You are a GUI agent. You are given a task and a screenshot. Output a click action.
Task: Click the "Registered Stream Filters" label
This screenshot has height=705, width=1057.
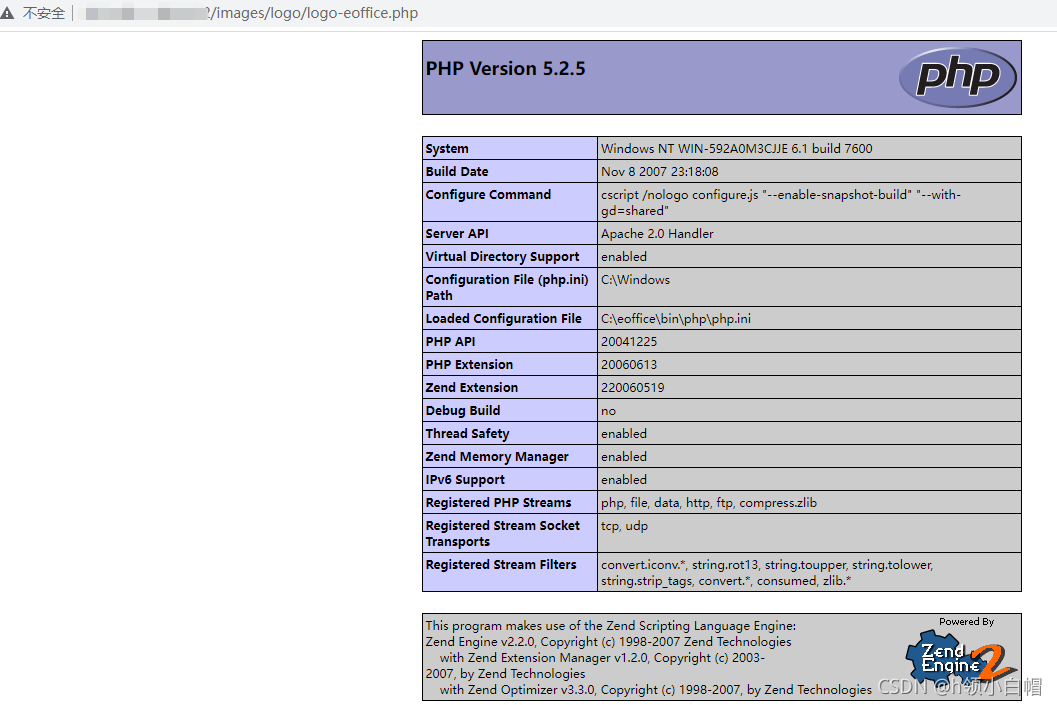[x=501, y=564]
